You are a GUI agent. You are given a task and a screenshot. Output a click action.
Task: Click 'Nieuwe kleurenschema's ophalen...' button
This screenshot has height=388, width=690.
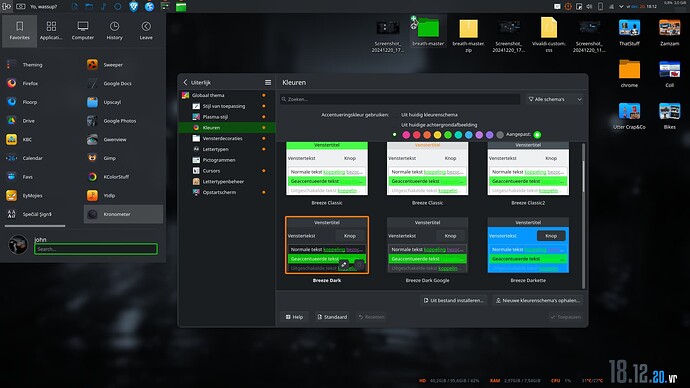pyautogui.click(x=538, y=300)
